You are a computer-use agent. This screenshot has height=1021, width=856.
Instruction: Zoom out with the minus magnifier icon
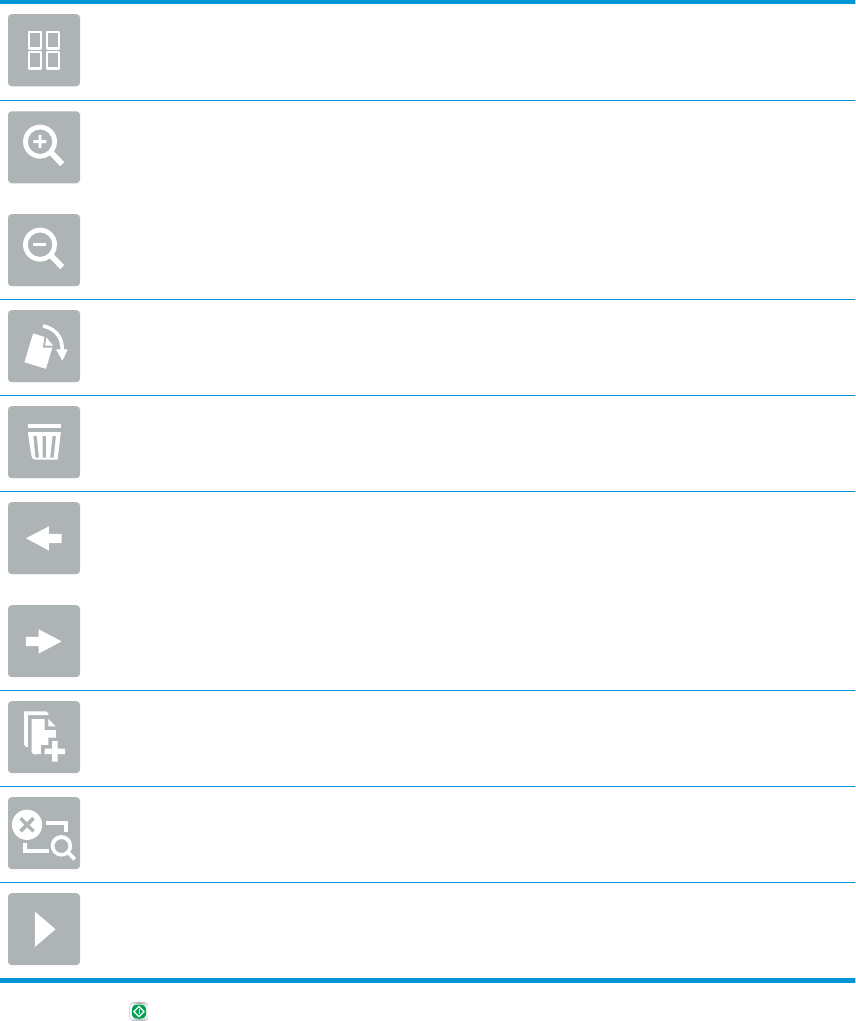pos(44,250)
